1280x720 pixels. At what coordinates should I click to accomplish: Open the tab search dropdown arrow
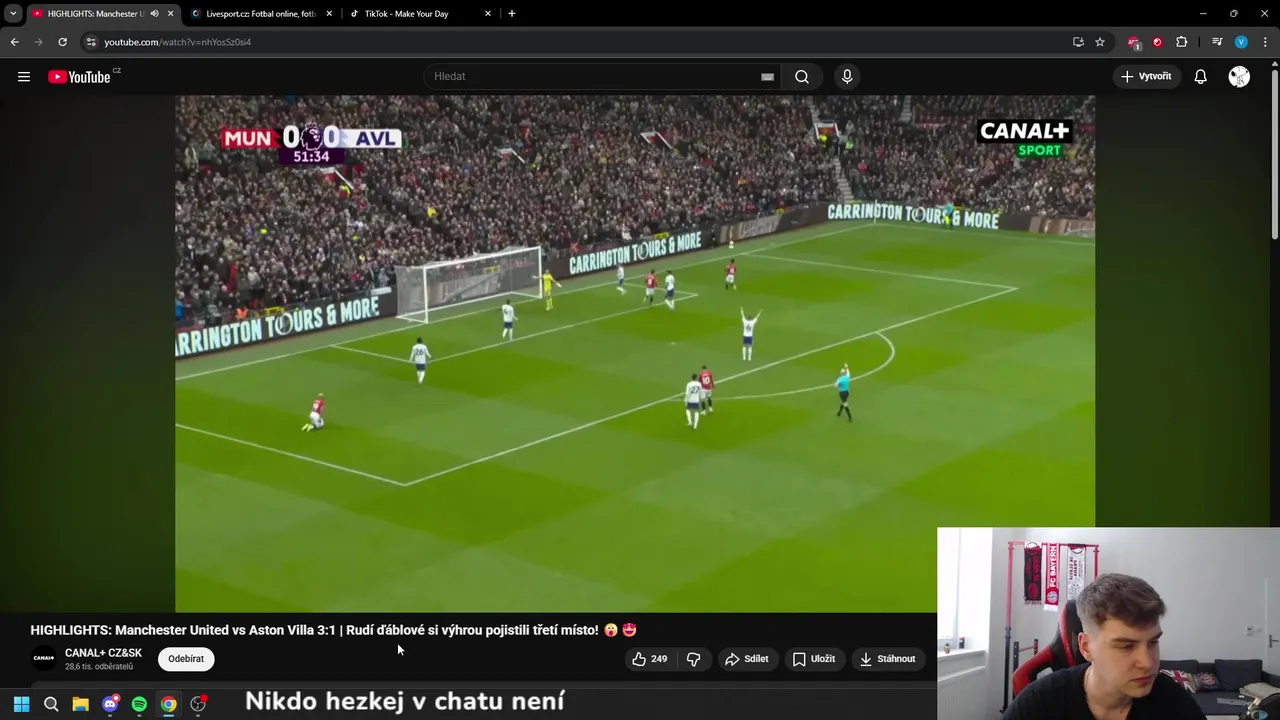[13, 13]
